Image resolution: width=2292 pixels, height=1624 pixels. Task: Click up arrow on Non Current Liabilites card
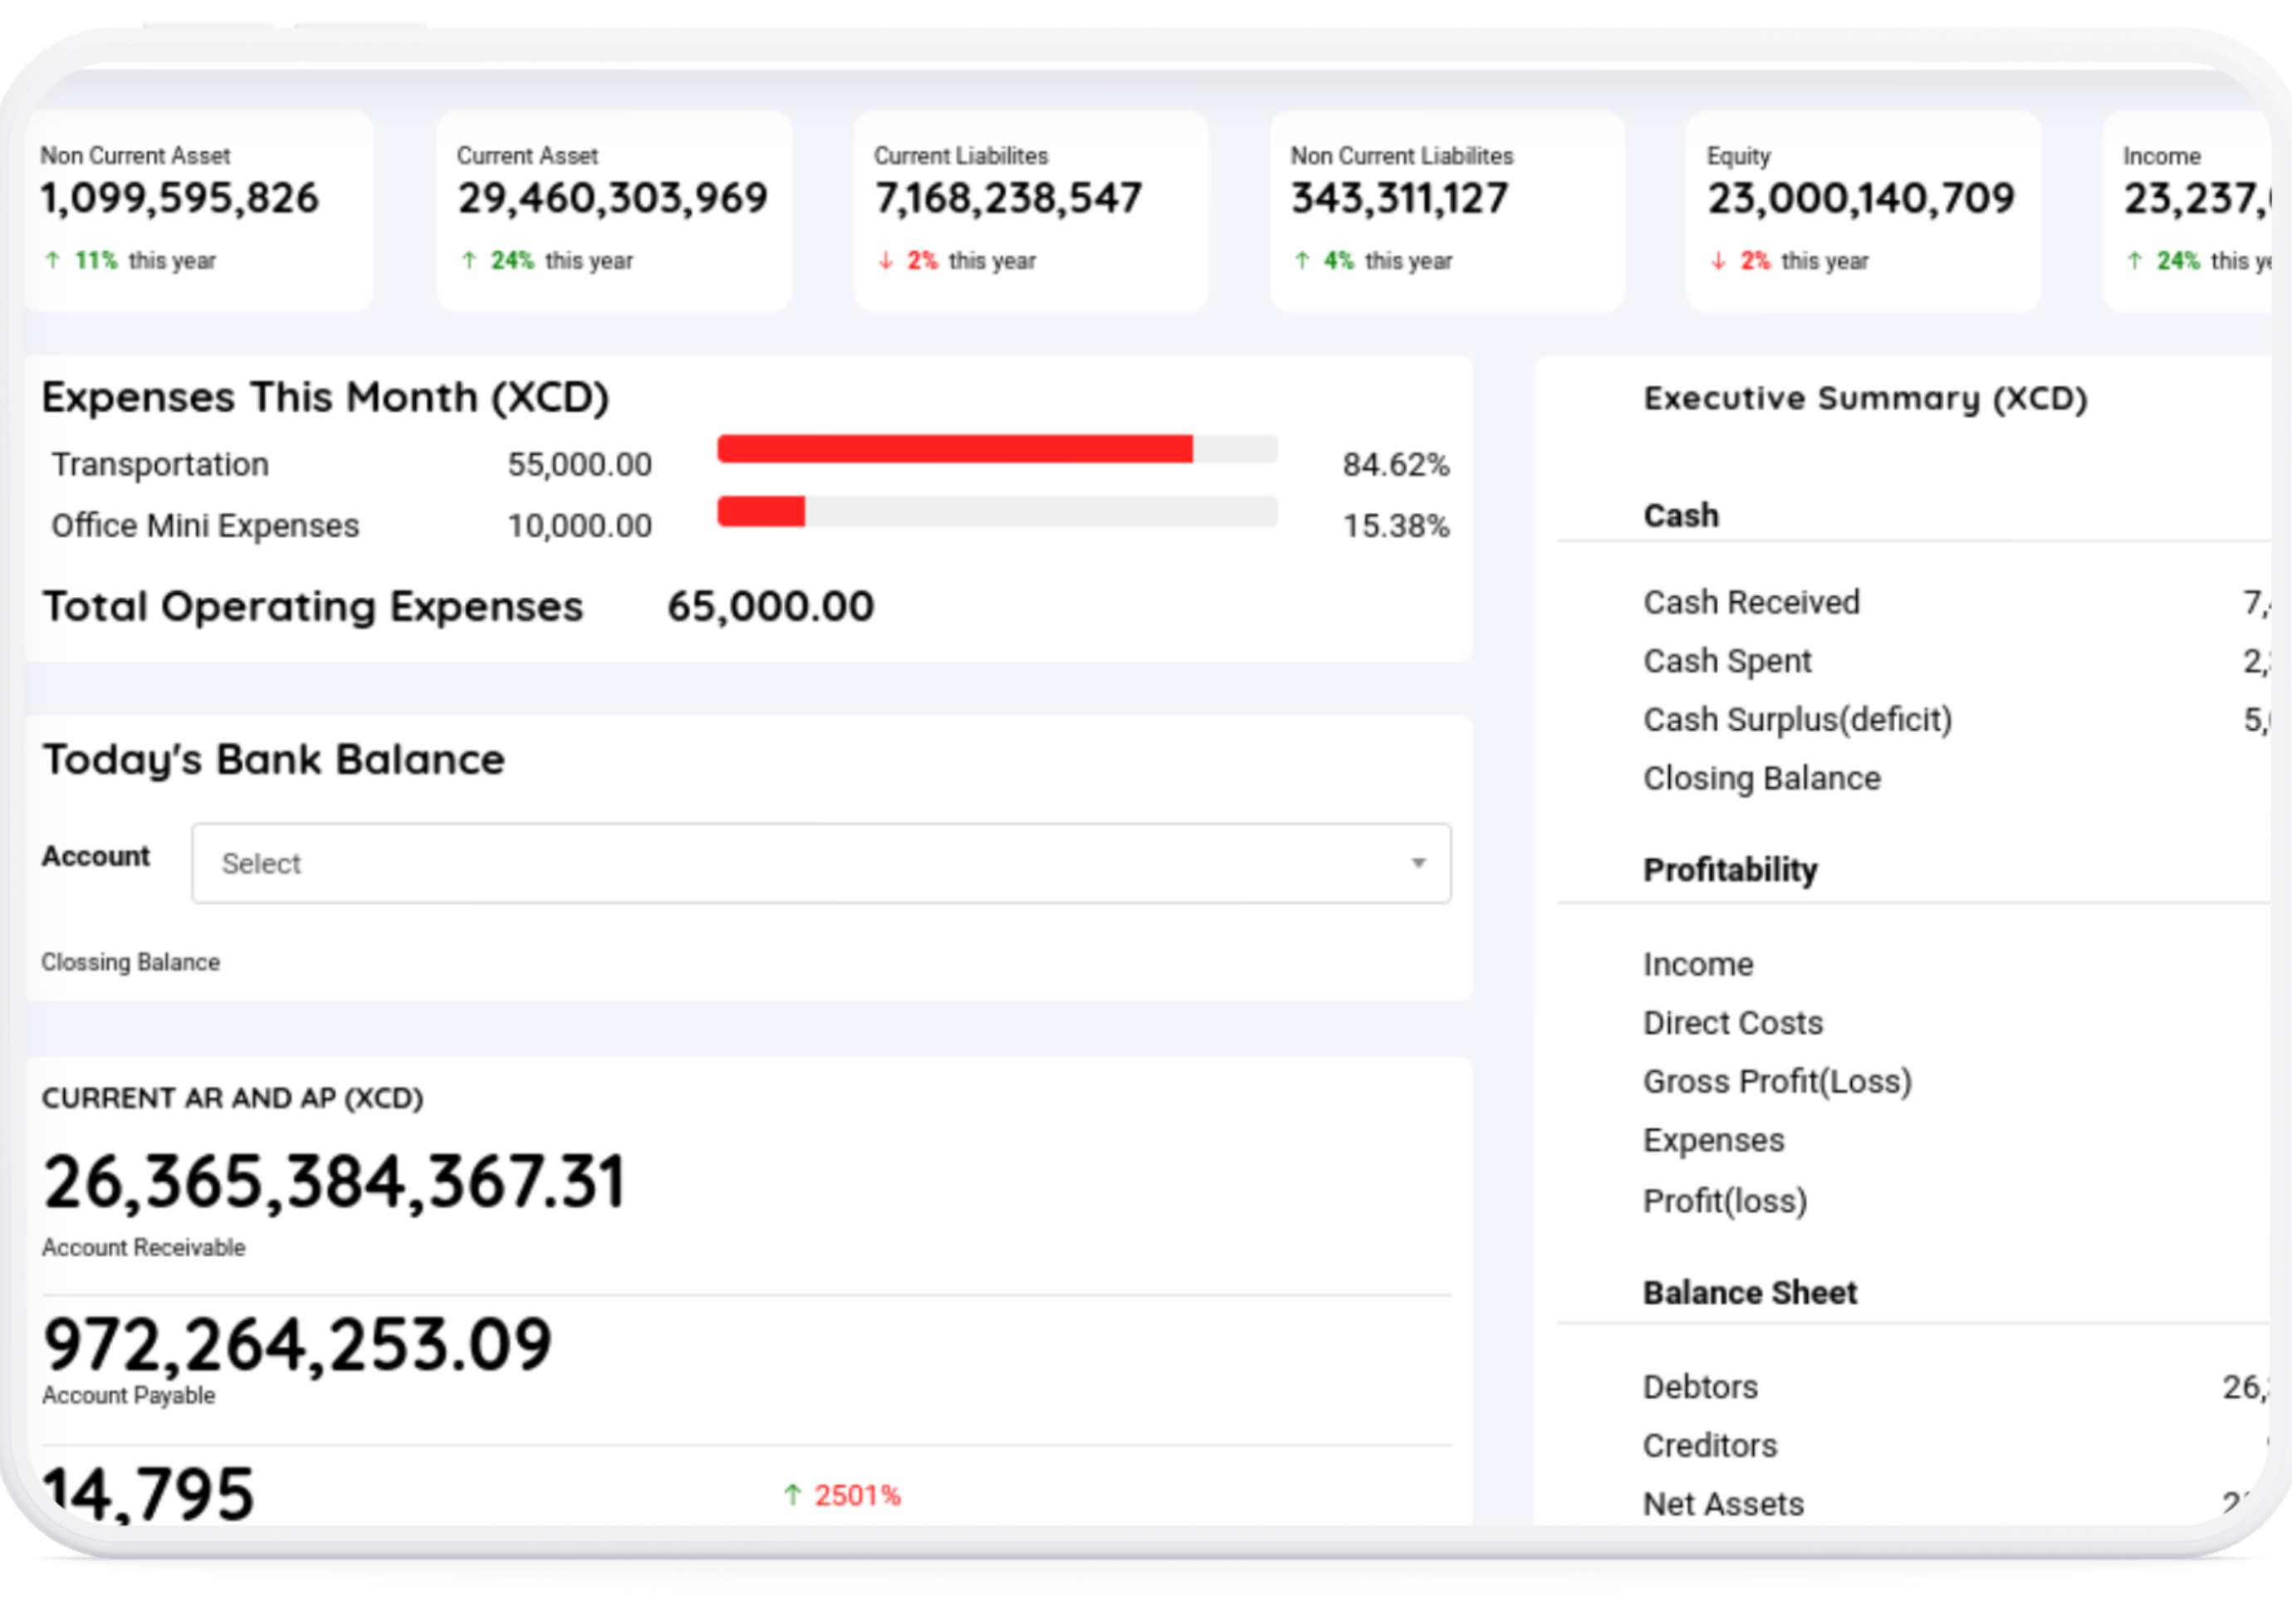[1302, 261]
